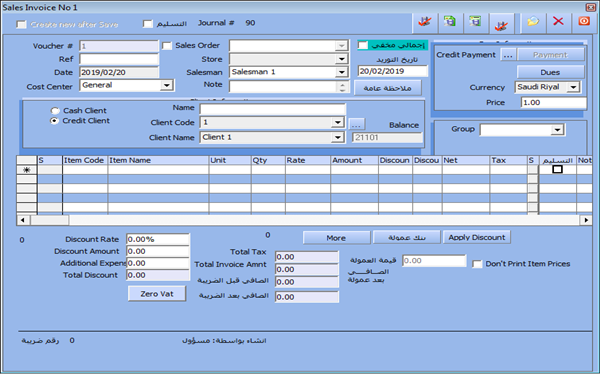Click the Zero Vat button
Image resolution: width=600 pixels, height=374 pixels.
[x=157, y=294]
